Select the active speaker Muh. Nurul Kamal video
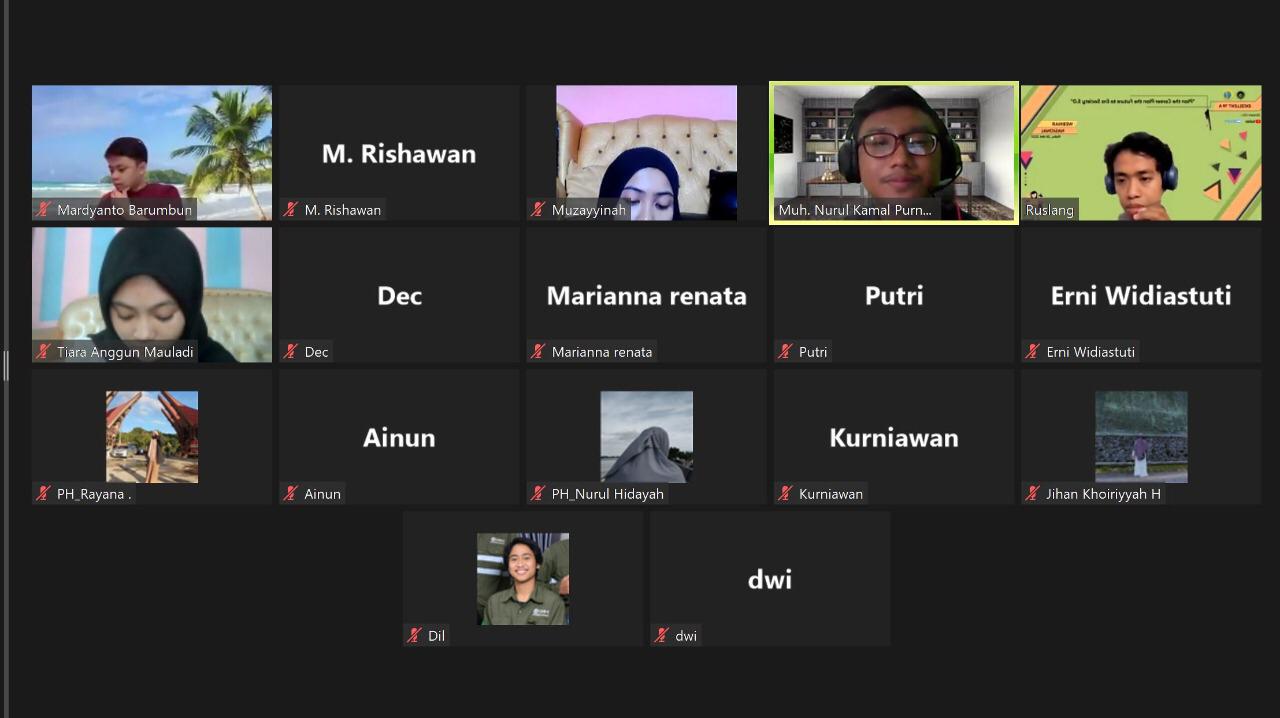 pos(894,153)
